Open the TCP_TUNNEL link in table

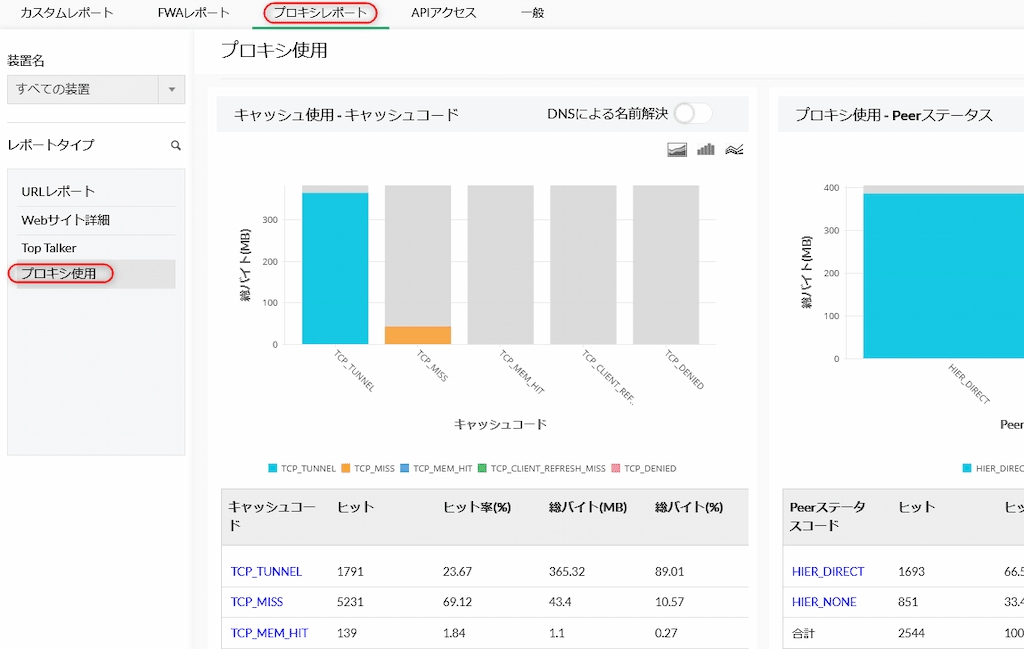[x=266, y=571]
